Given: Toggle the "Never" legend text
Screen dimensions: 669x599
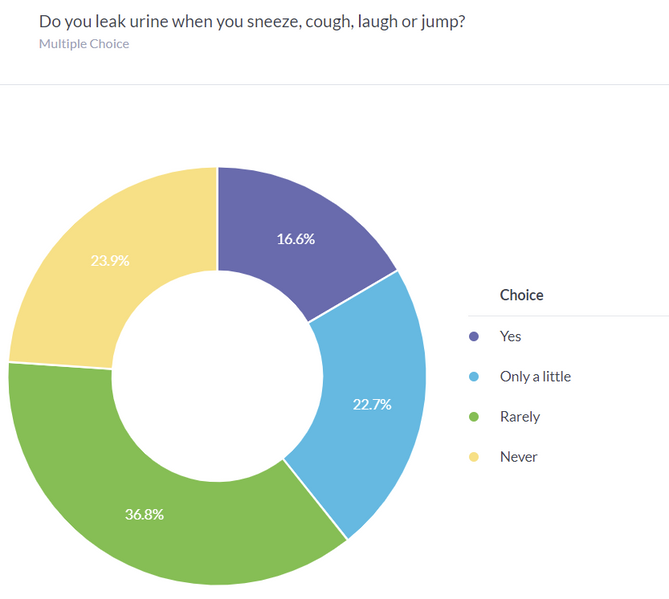Looking at the screenshot, I should (518, 457).
